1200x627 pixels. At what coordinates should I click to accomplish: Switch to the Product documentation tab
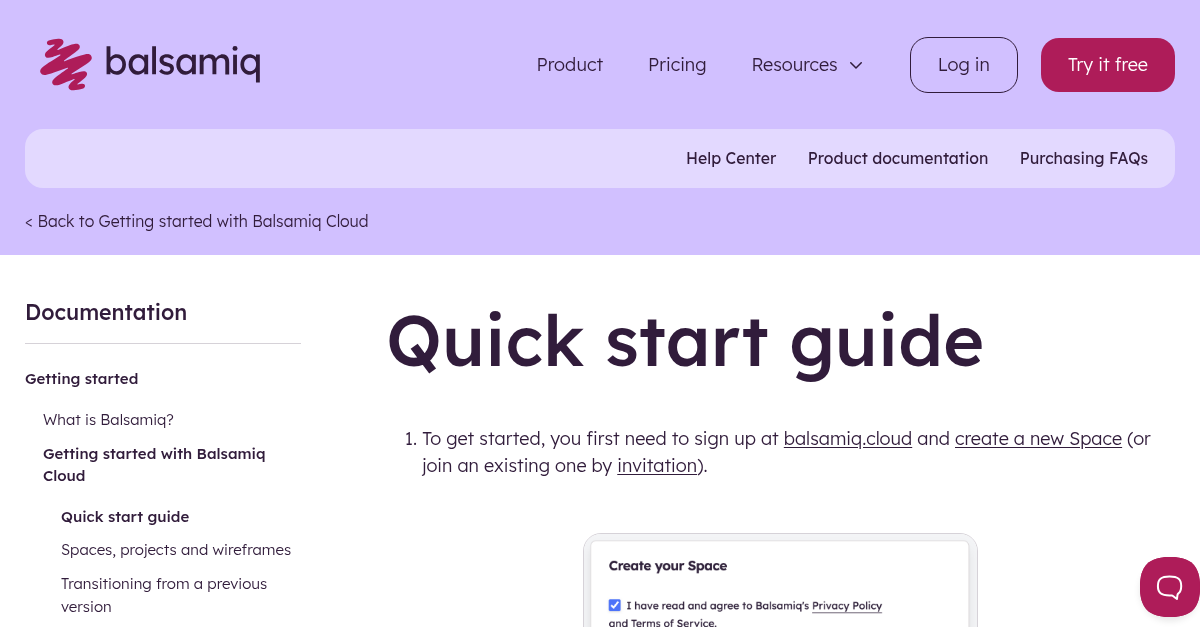point(898,158)
